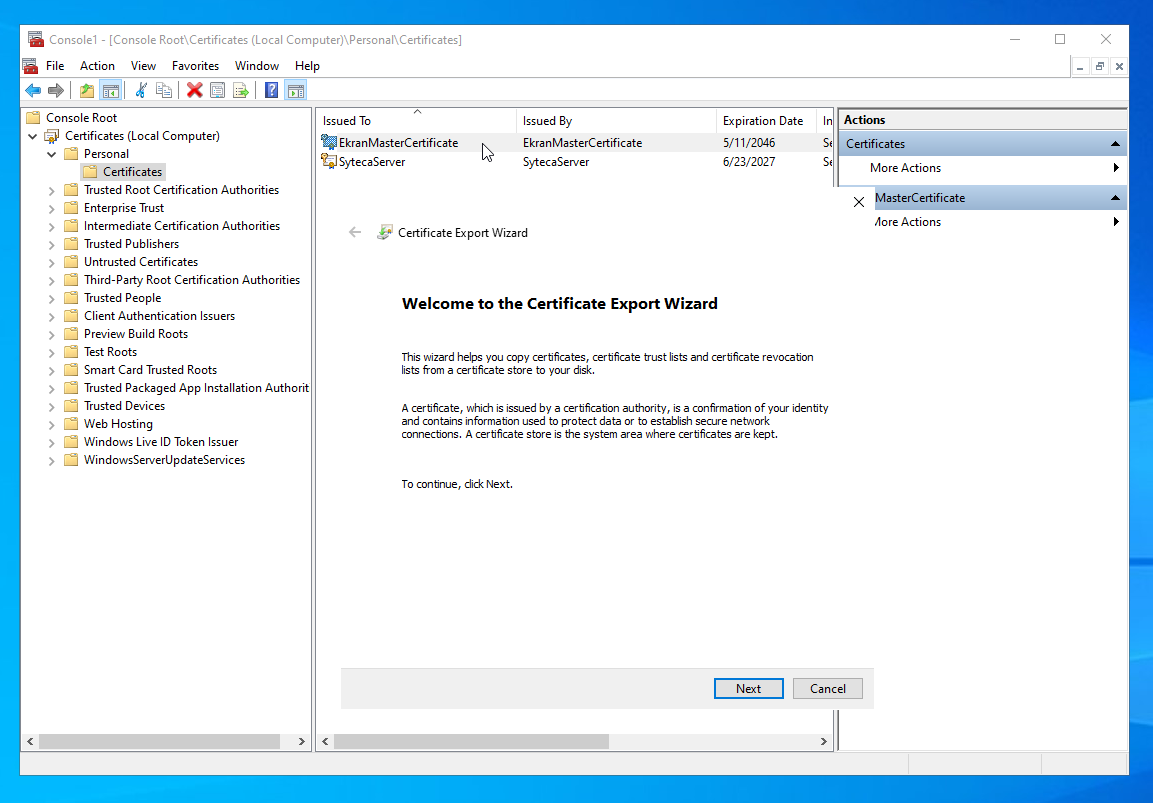Image resolution: width=1153 pixels, height=803 pixels.
Task: Open the Window menu
Action: (257, 66)
